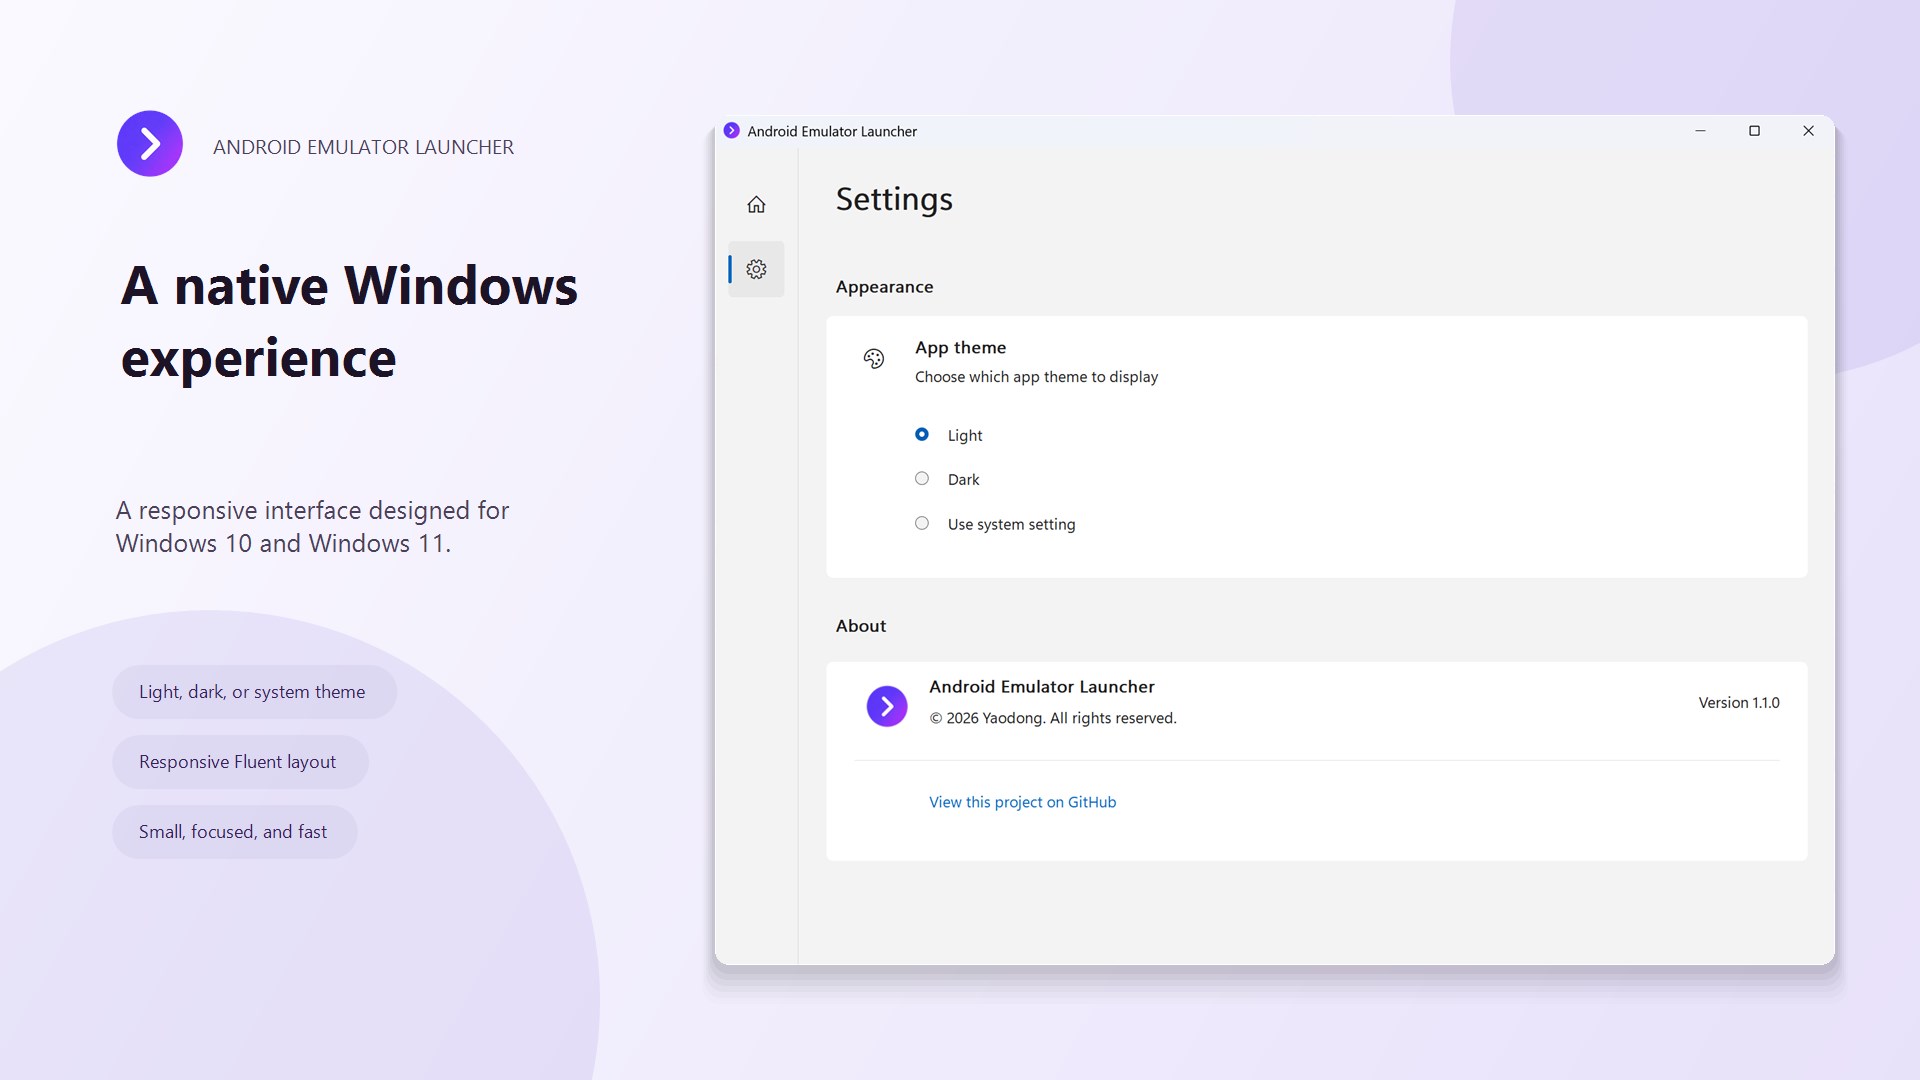The height and width of the screenshot is (1080, 1920).
Task: Click the Version 1.1.0 text
Action: coord(1739,703)
